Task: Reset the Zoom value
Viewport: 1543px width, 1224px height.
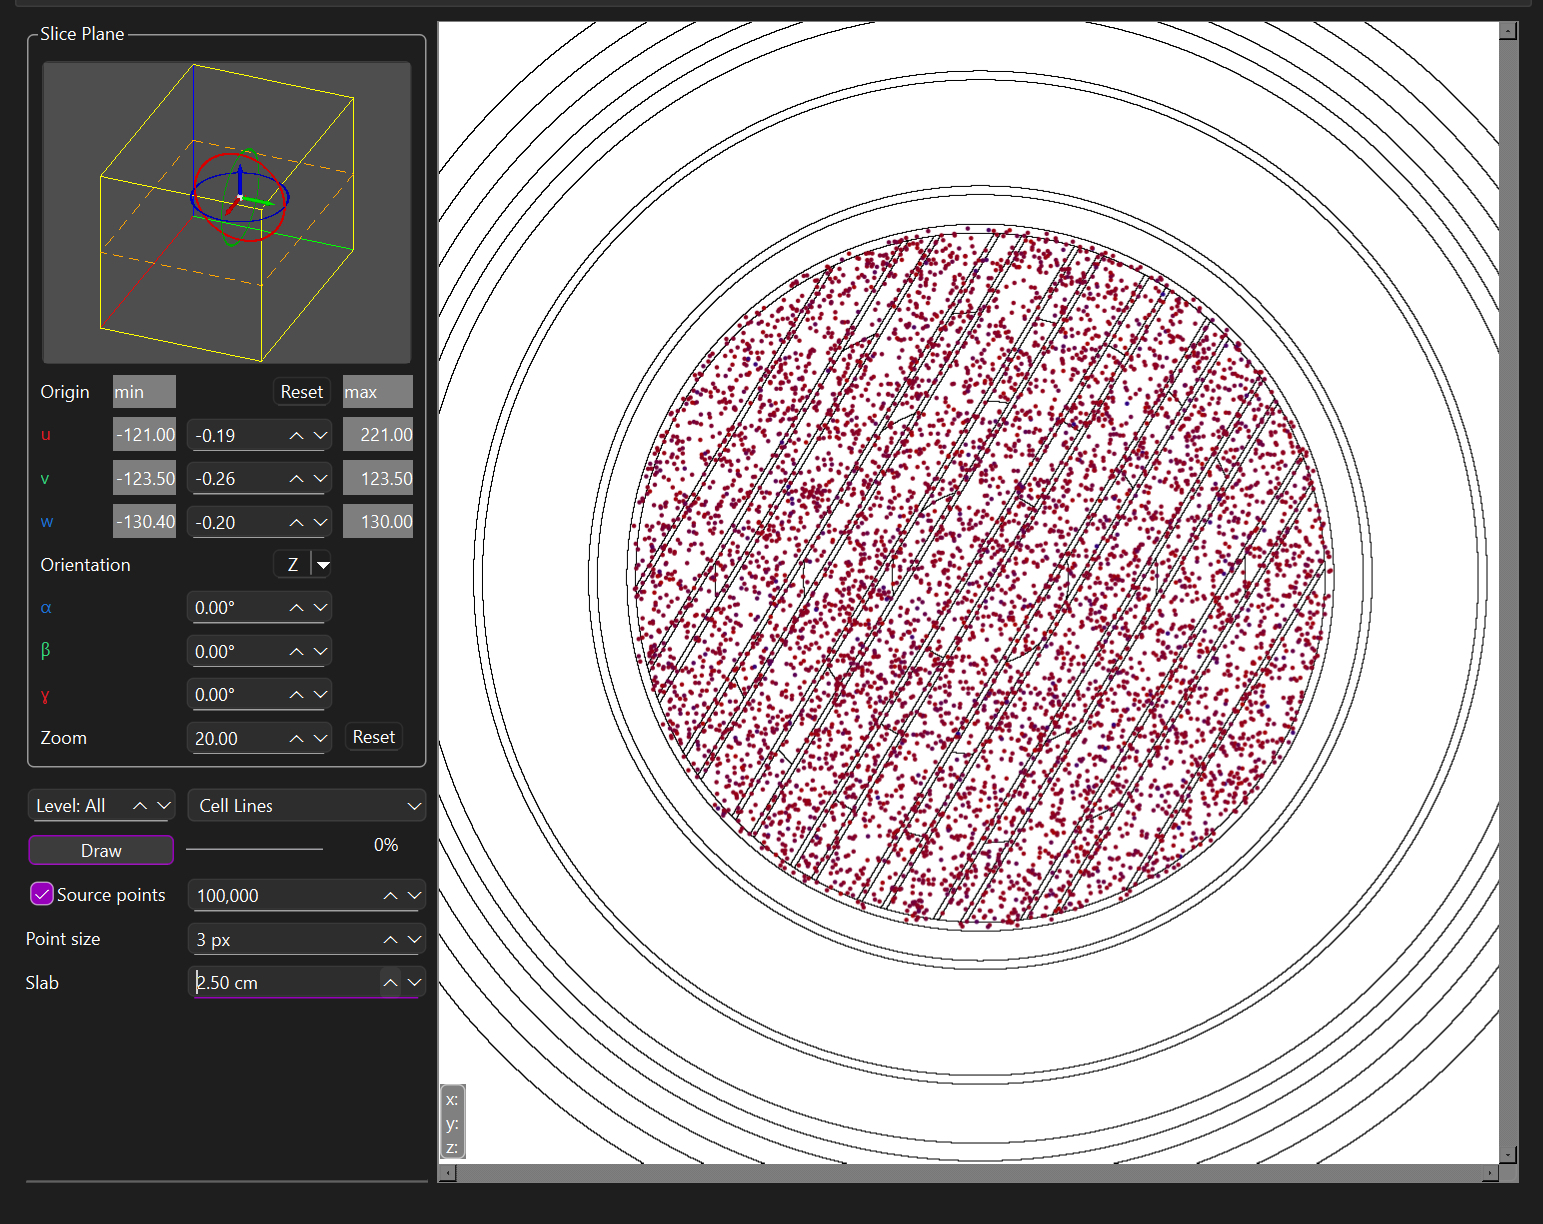Action: coord(374,737)
